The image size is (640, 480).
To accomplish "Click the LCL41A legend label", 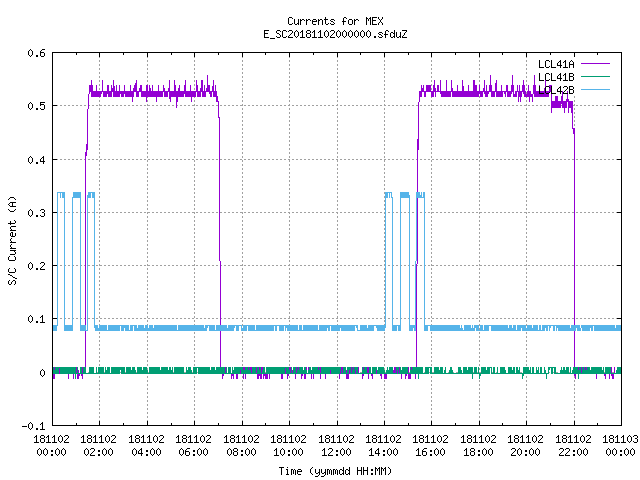I will click(556, 64).
